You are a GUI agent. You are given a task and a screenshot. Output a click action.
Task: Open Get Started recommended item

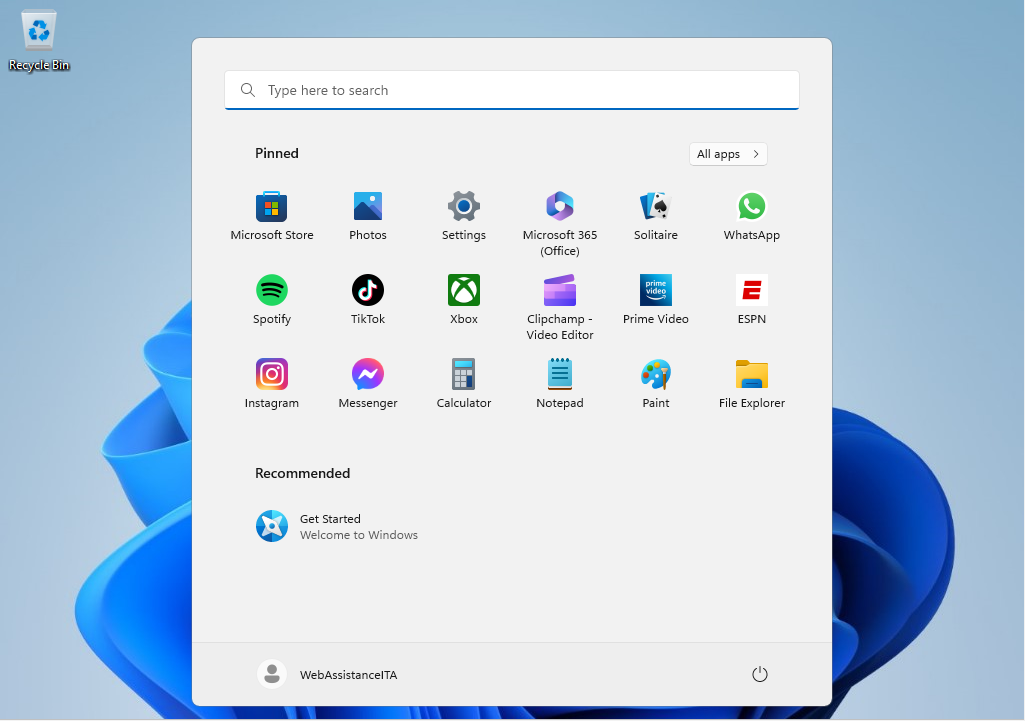[x=337, y=526]
